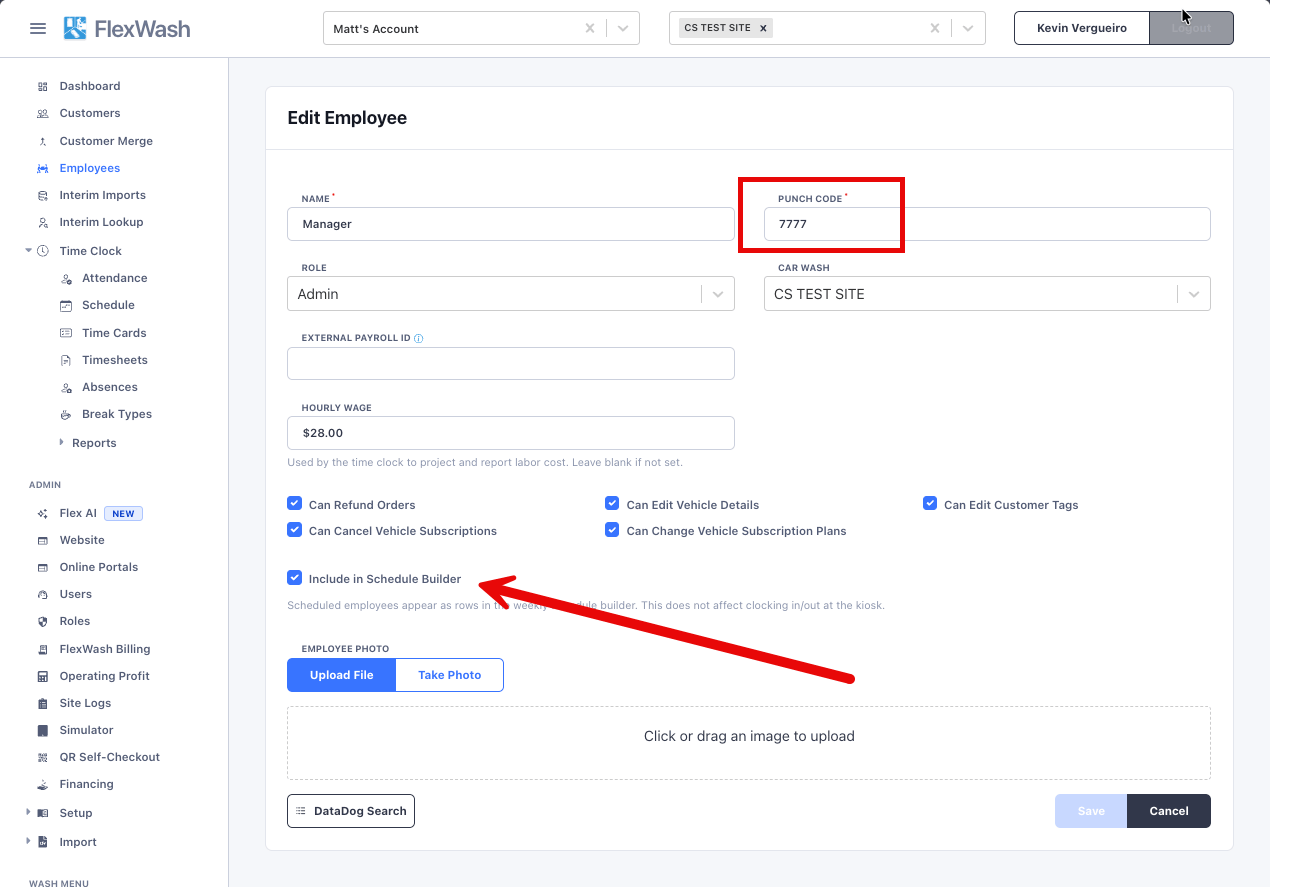Open the Roles admin page
This screenshot has height=887, width=1301.
74,621
